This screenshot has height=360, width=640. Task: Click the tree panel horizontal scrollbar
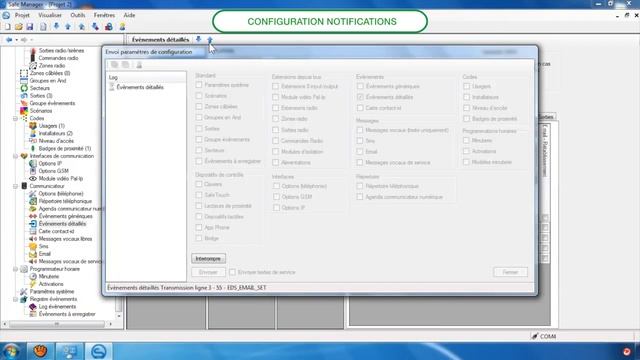(x=57, y=324)
